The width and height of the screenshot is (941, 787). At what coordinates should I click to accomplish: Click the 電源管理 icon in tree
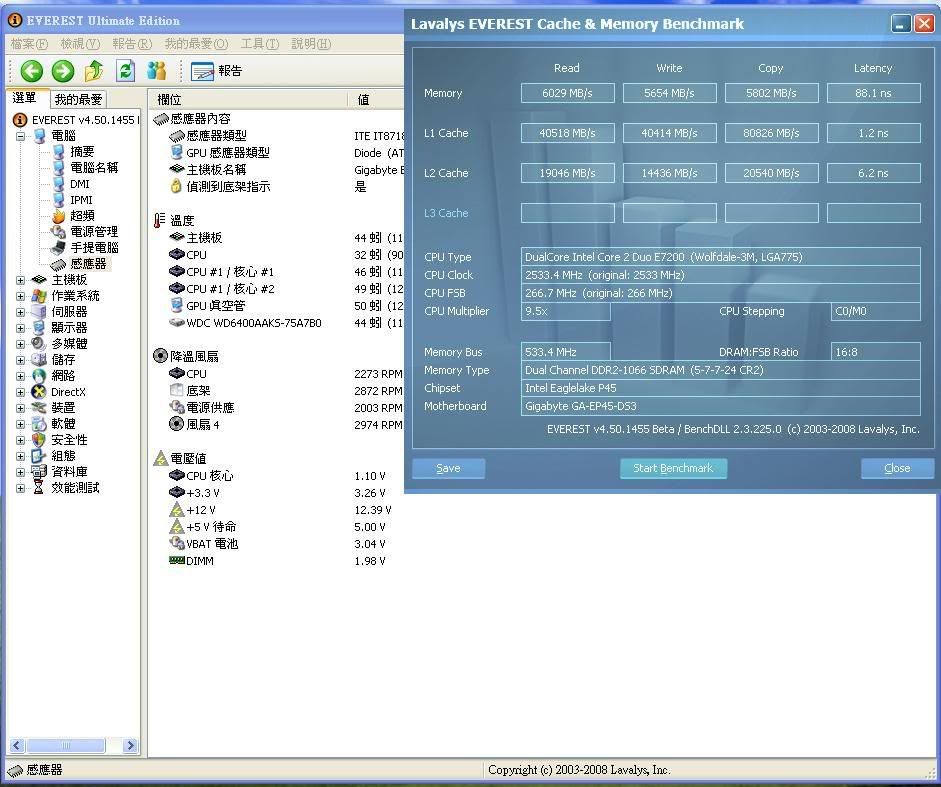pyautogui.click(x=58, y=232)
